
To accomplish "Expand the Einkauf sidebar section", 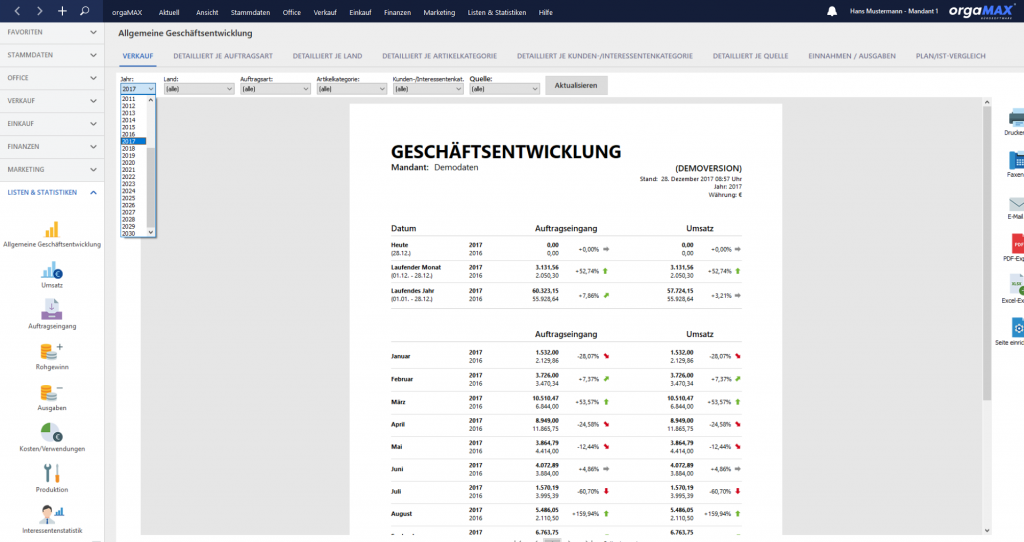I will click(x=52, y=123).
